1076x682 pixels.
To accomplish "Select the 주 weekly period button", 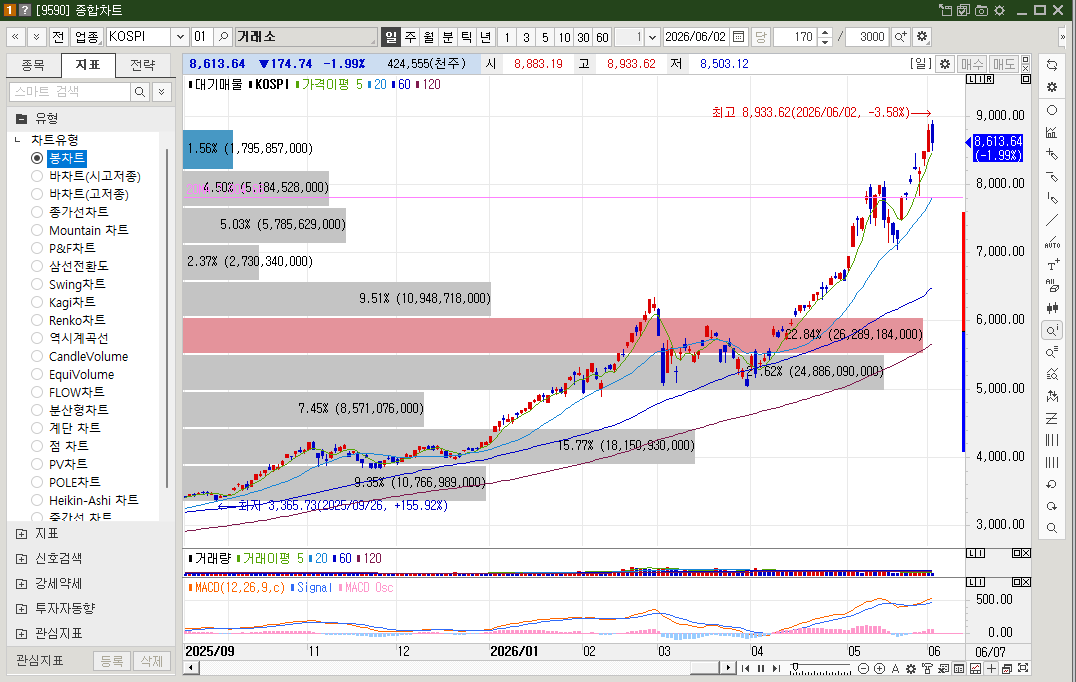I will click(410, 36).
